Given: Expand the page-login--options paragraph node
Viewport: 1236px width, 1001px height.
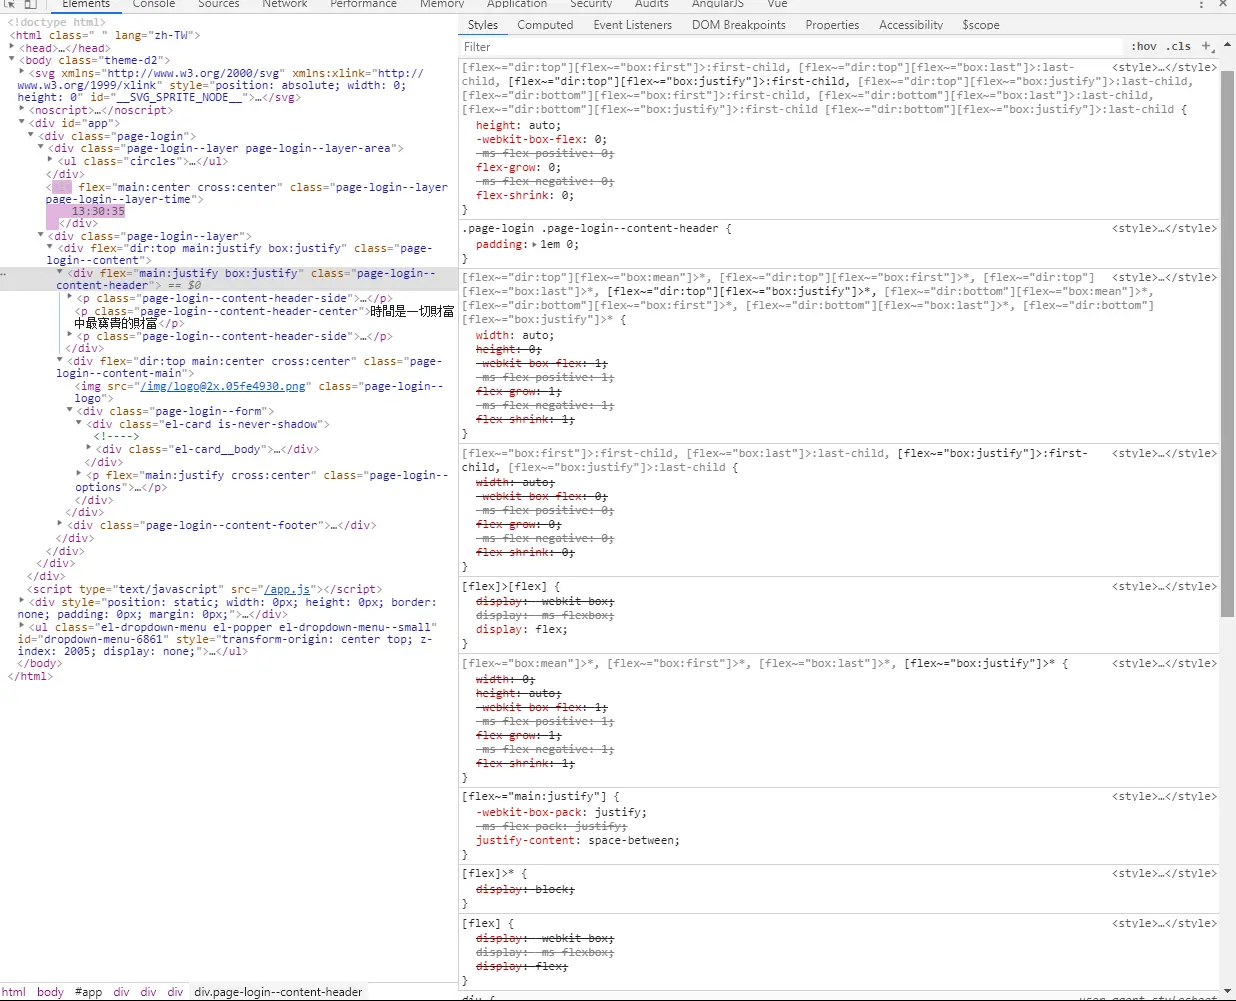Looking at the screenshot, I should click(x=79, y=475).
